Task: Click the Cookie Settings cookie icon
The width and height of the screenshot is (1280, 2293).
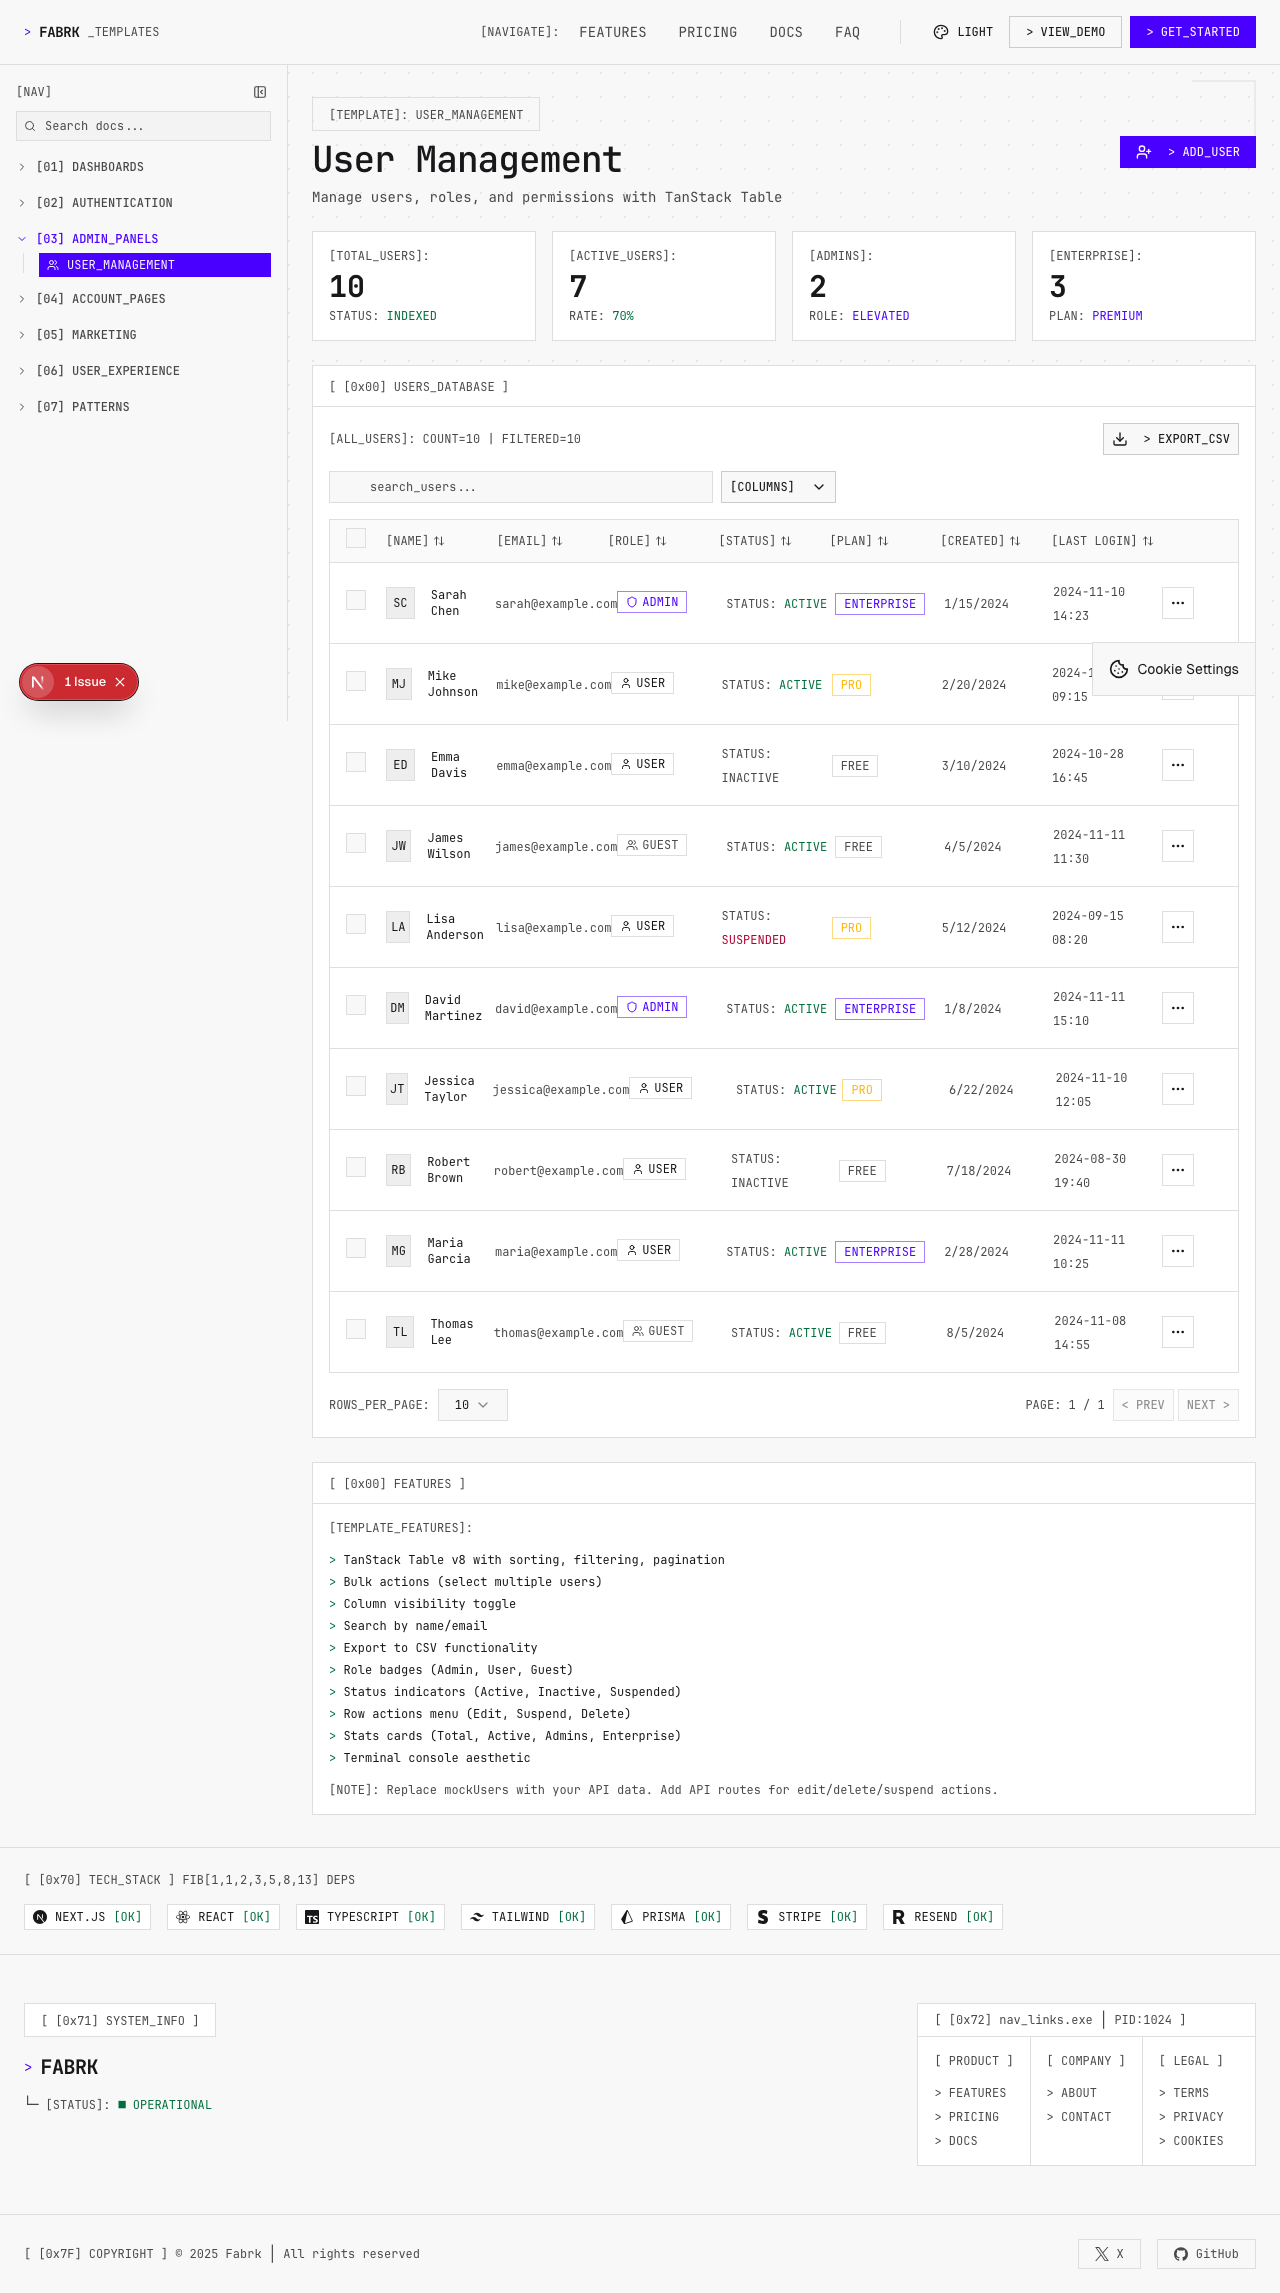Action: coord(1119,669)
